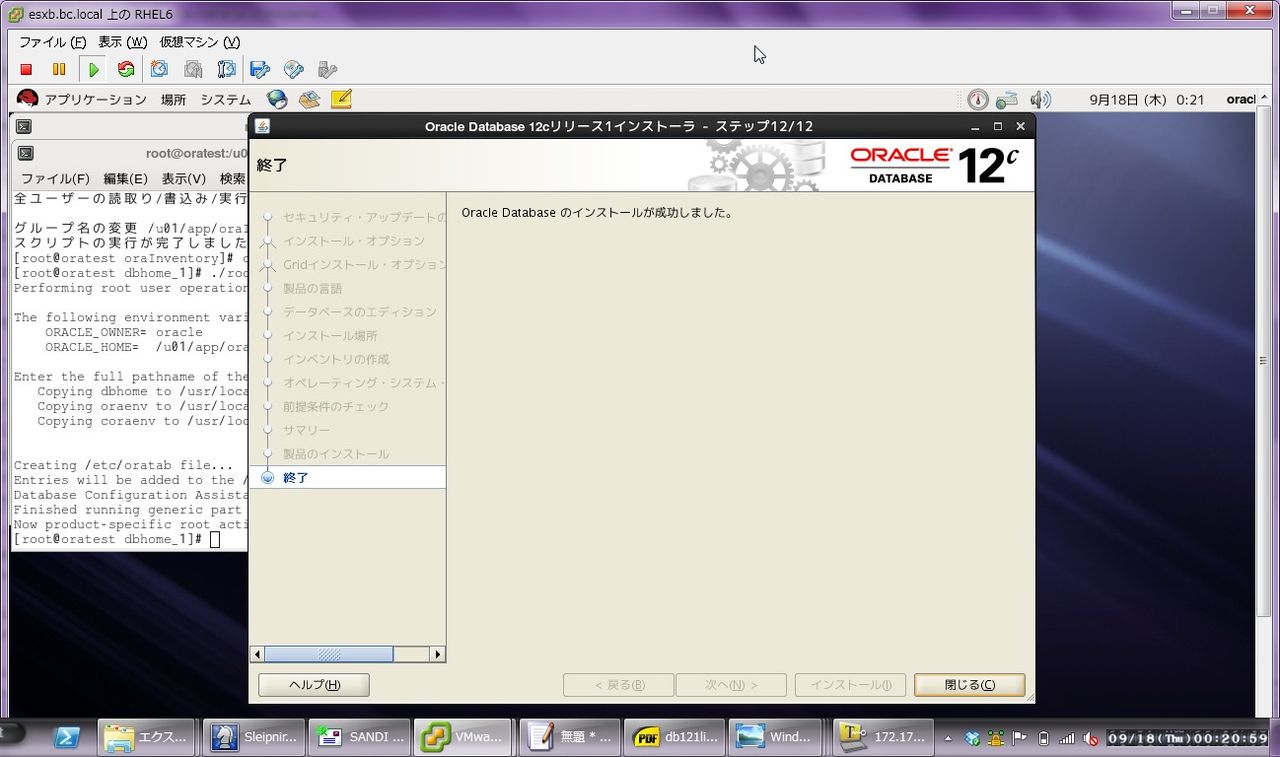Select the データベースのエディション step
Image resolution: width=1280 pixels, height=757 pixels.
coord(360,312)
